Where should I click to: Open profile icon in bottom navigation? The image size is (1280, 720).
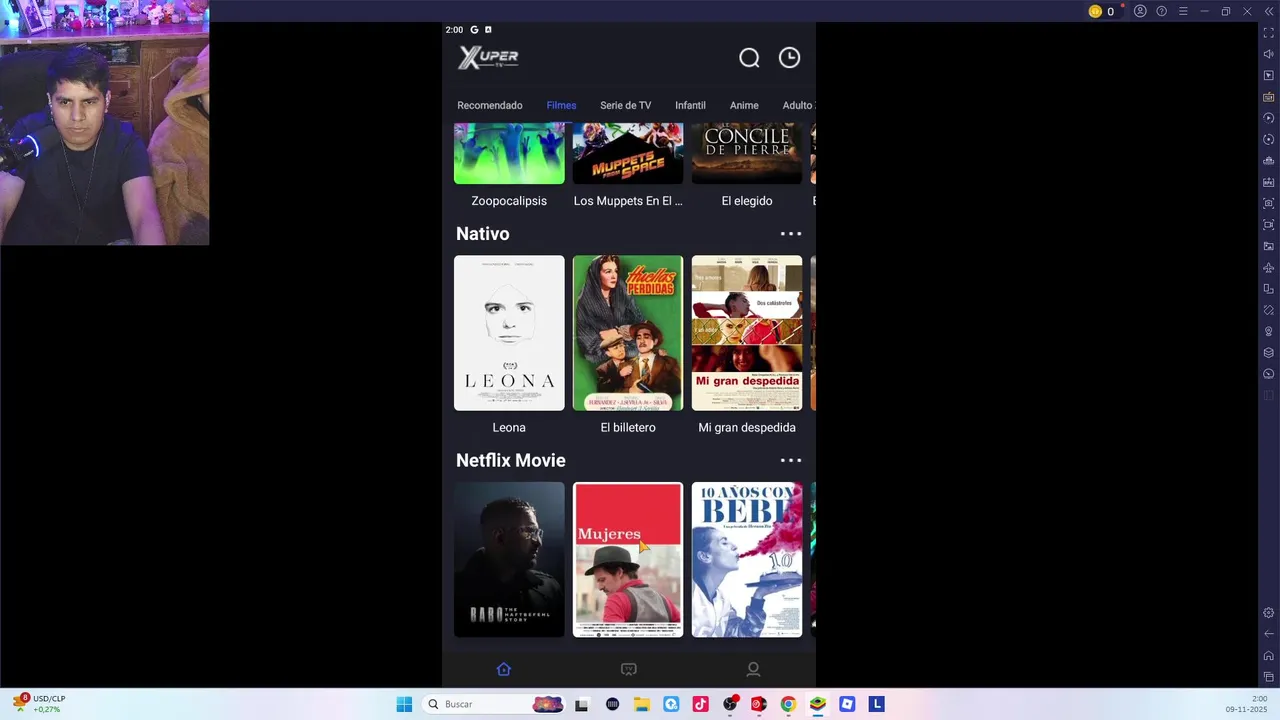point(753,669)
